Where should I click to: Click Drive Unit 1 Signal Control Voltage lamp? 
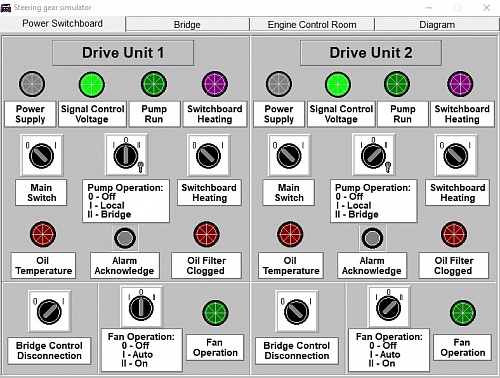[92, 84]
